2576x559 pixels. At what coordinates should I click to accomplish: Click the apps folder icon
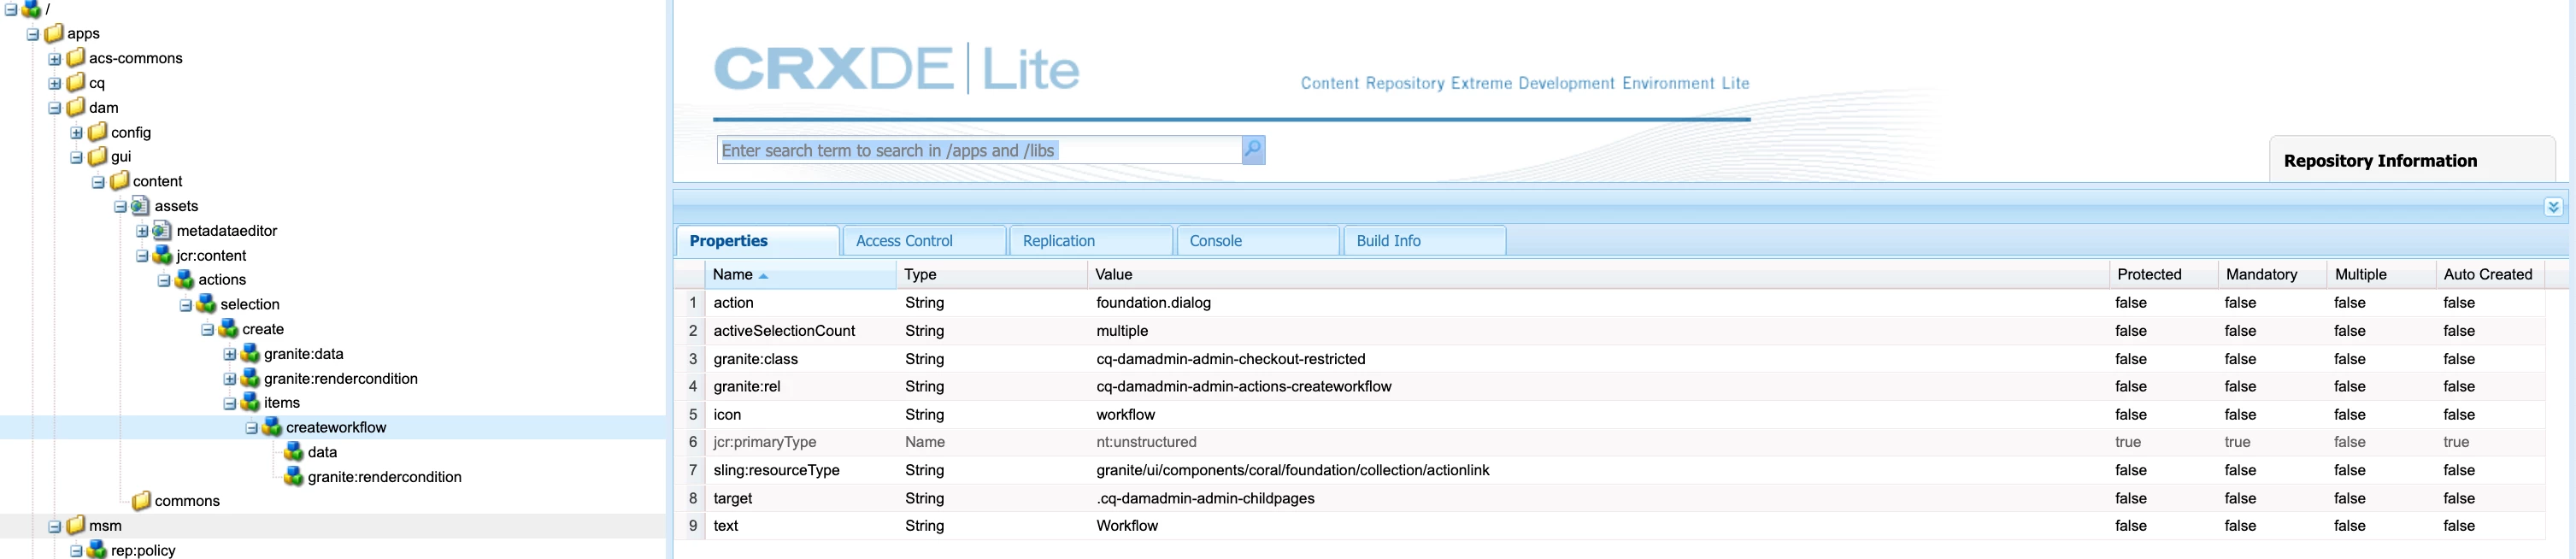54,33
